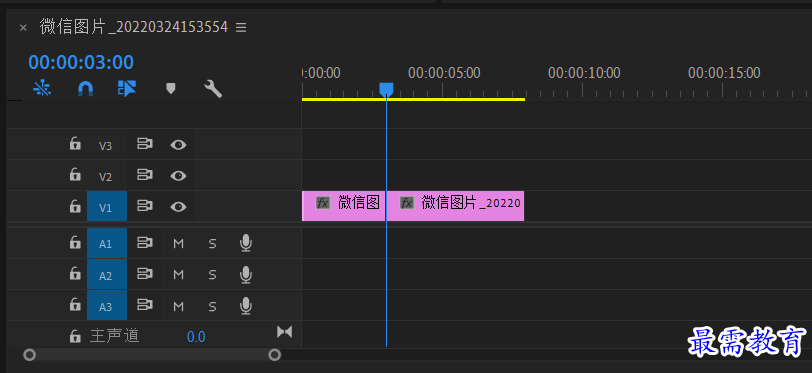
Task: Hide V3 track output eye
Action: 178,145
